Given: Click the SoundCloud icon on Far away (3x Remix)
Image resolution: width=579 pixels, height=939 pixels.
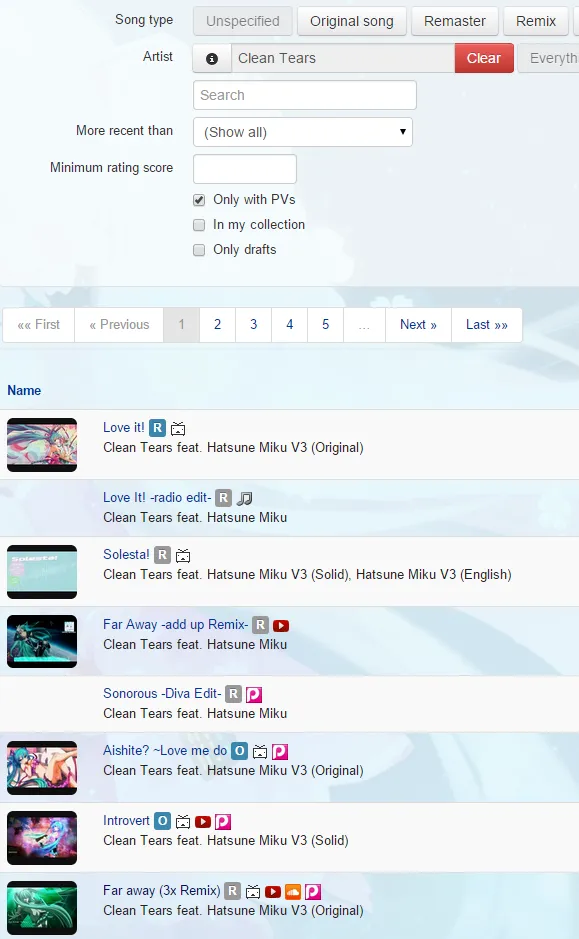Looking at the screenshot, I should tap(293, 892).
